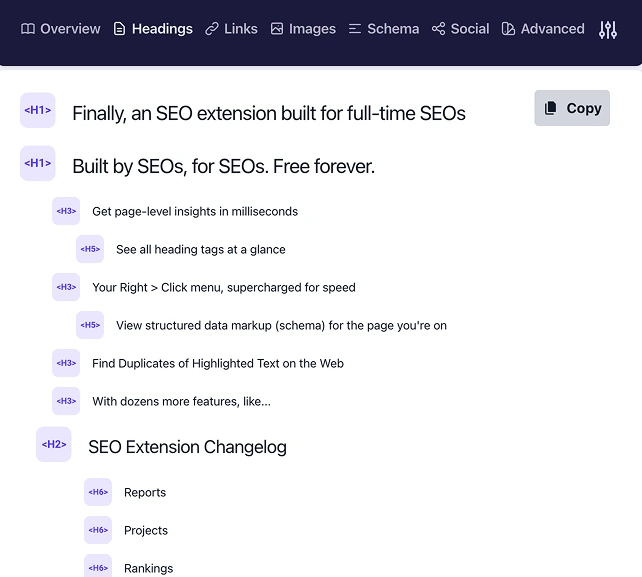Viewport: 642px width, 577px height.
Task: Click the H1 badge beside Built by SEOs
Action: (38, 164)
